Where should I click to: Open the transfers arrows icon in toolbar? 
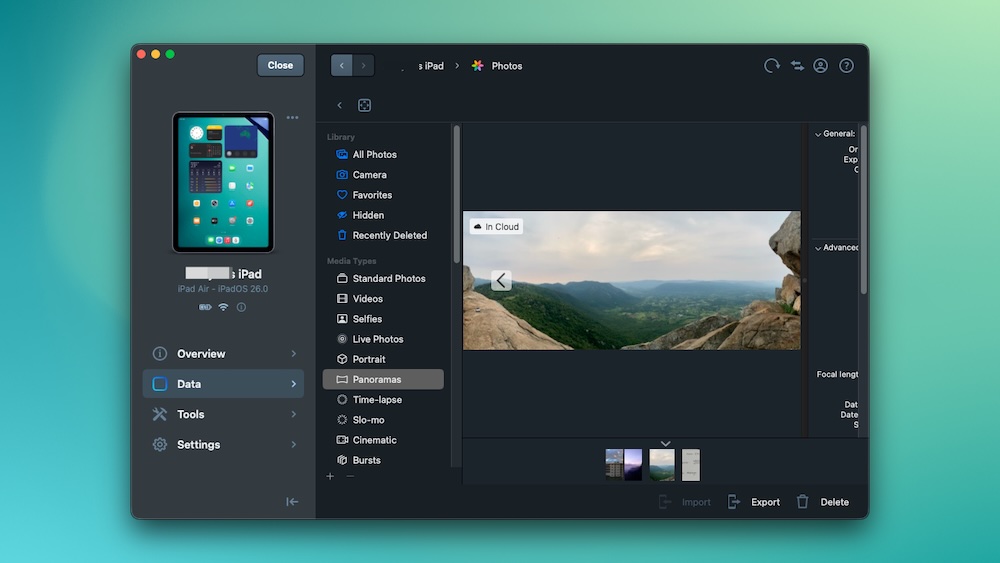pos(797,66)
